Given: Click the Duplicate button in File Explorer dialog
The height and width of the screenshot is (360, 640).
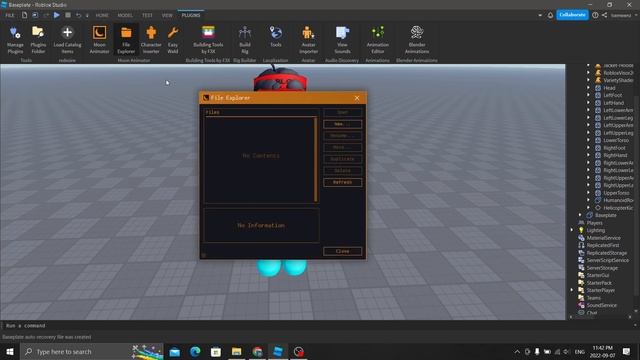Looking at the screenshot, I should pos(342,159).
